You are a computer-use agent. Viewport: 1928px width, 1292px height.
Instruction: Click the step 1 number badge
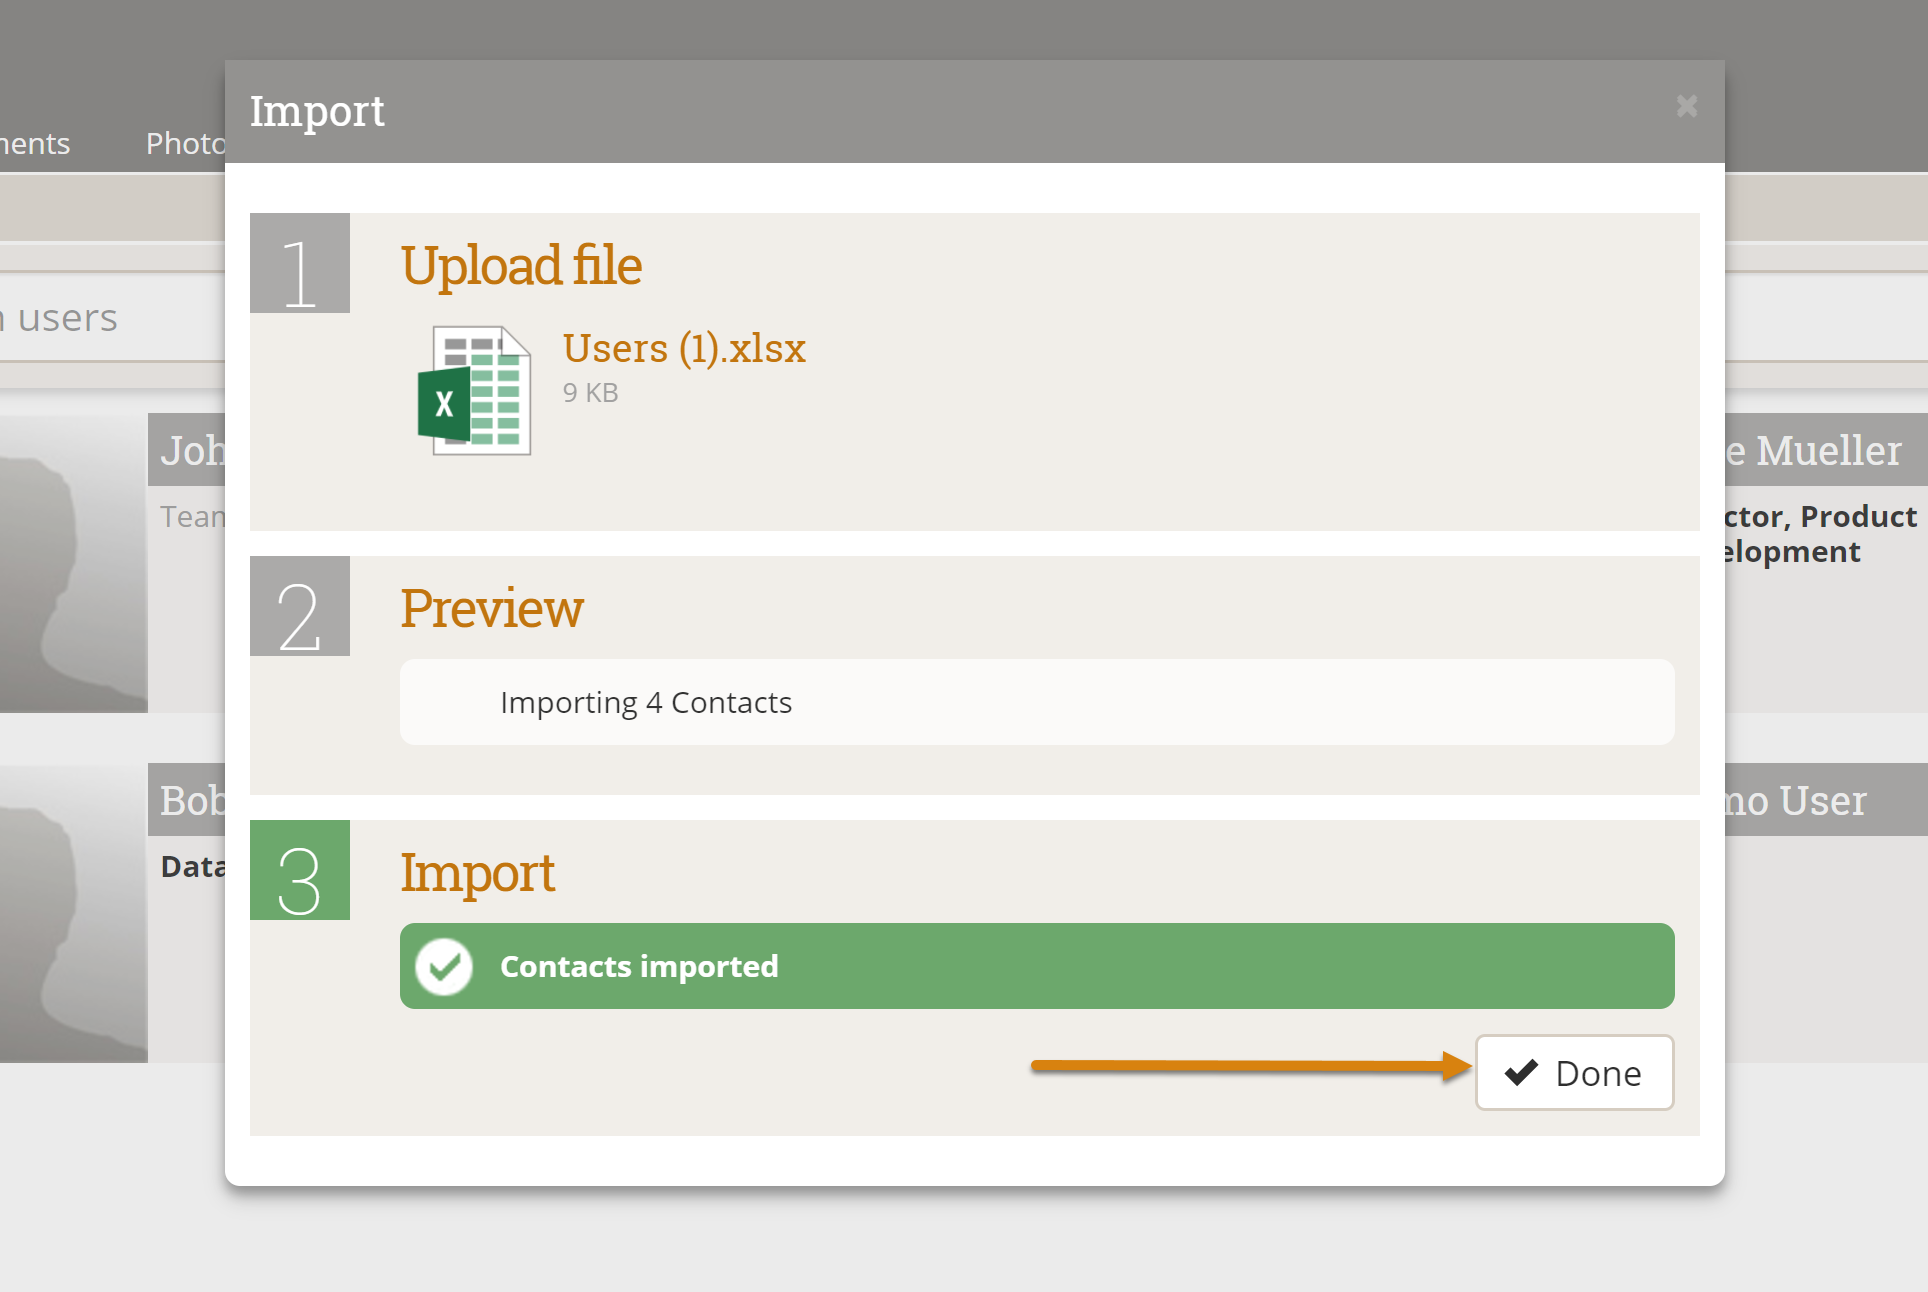point(299,263)
